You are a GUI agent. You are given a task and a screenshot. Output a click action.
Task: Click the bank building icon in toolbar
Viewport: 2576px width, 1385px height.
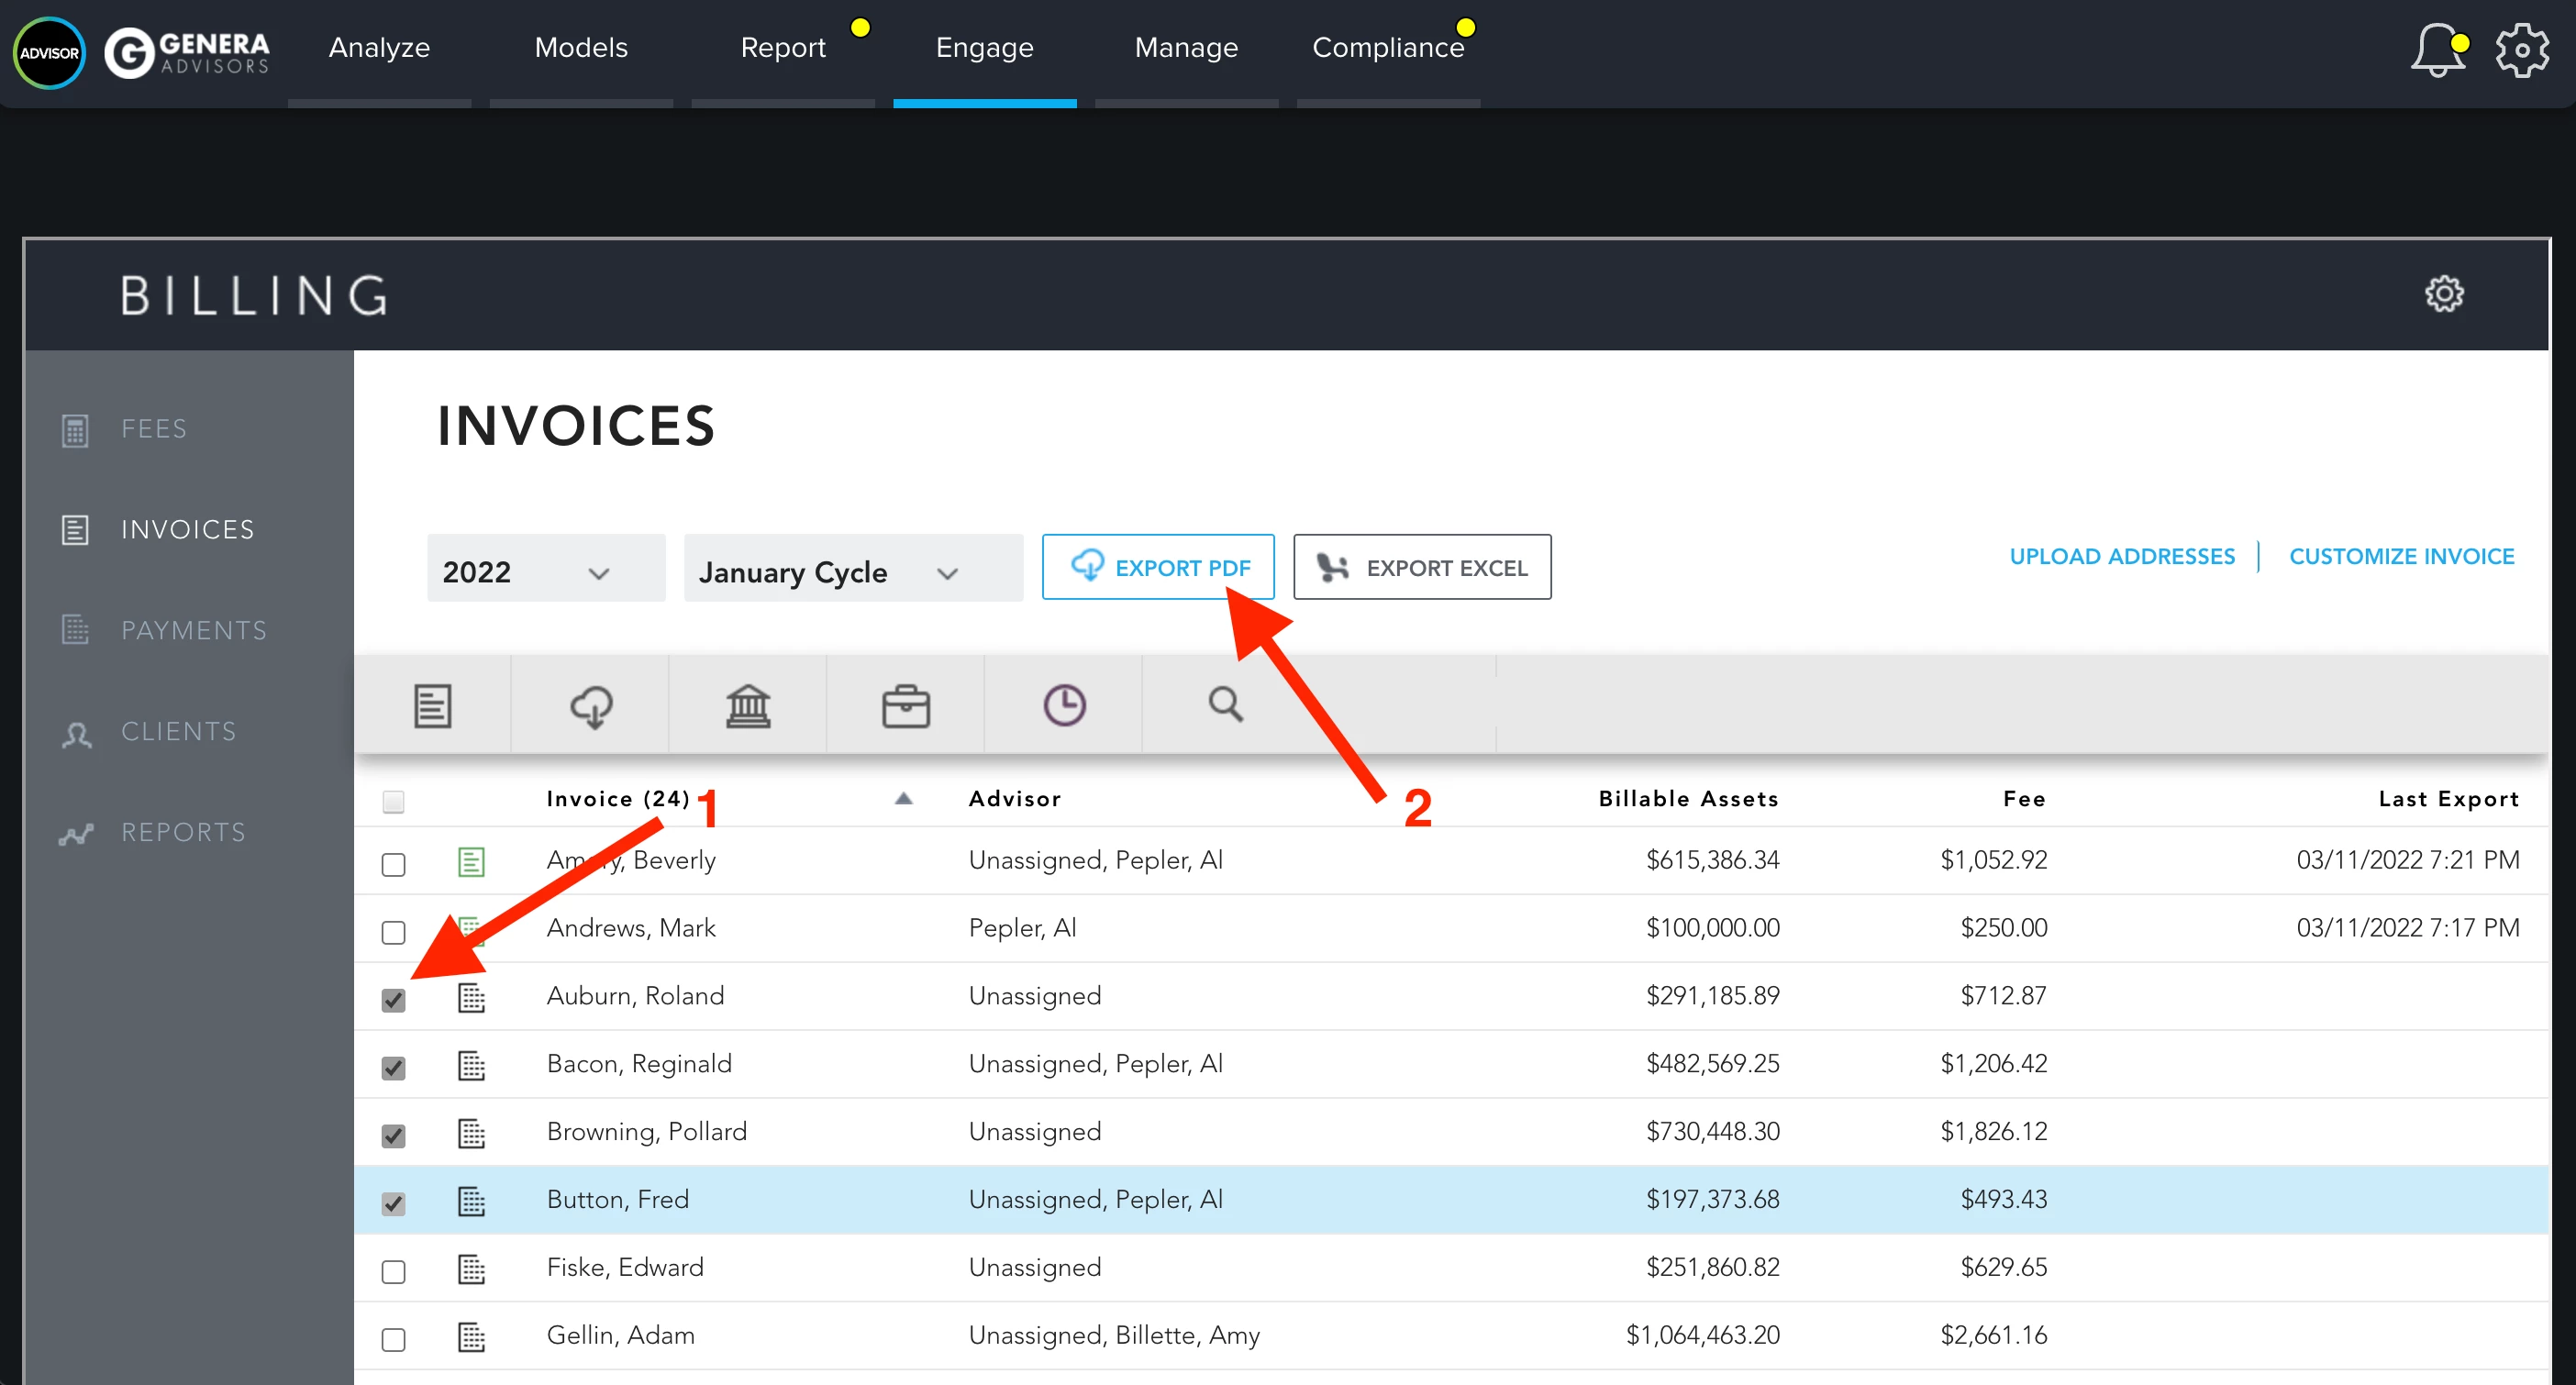[x=748, y=705]
